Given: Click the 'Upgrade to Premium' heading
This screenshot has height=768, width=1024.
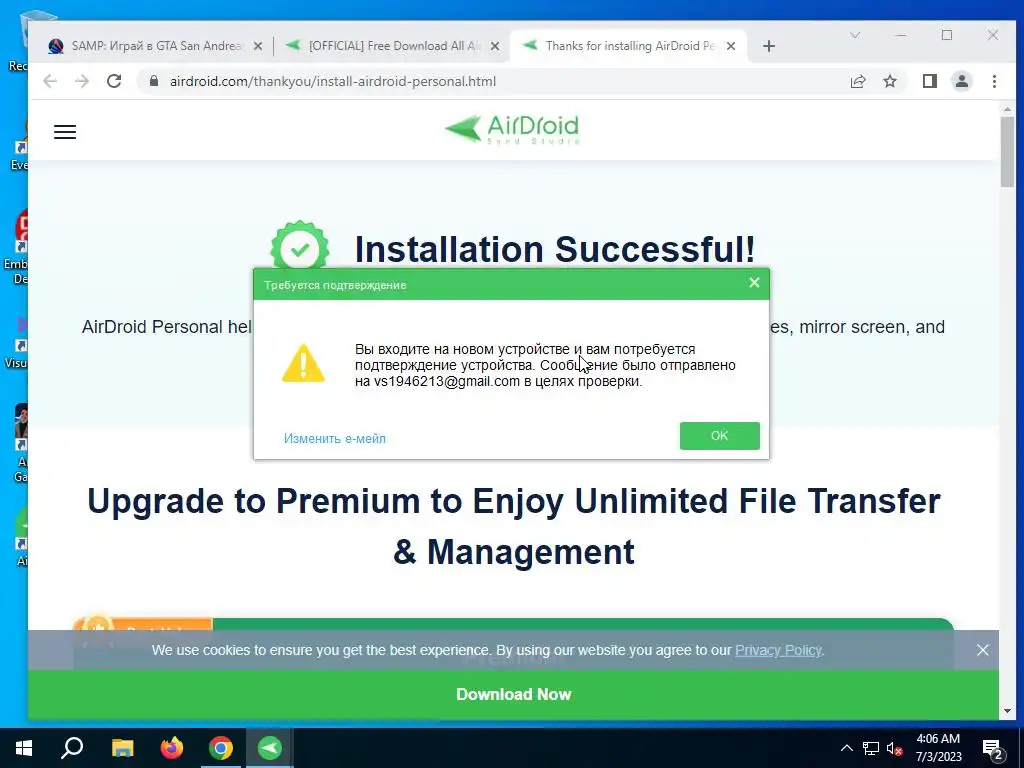Looking at the screenshot, I should (x=513, y=526).
